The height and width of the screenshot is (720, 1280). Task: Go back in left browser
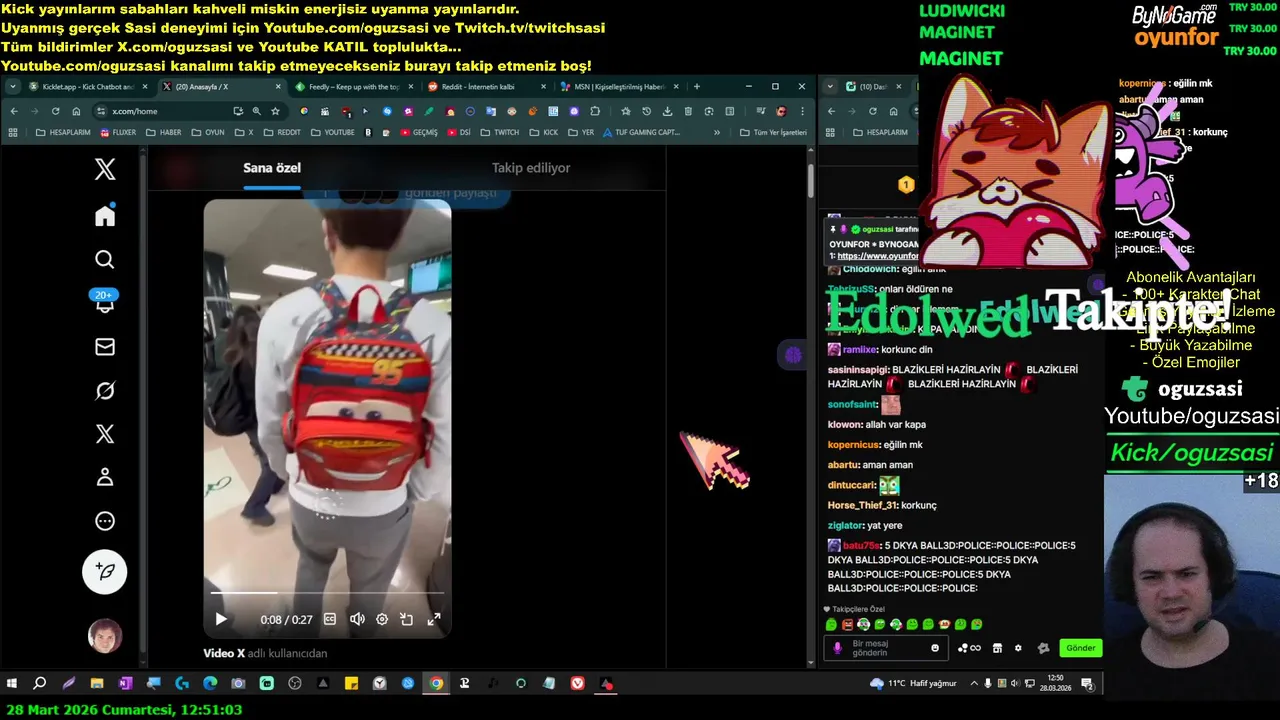14,111
